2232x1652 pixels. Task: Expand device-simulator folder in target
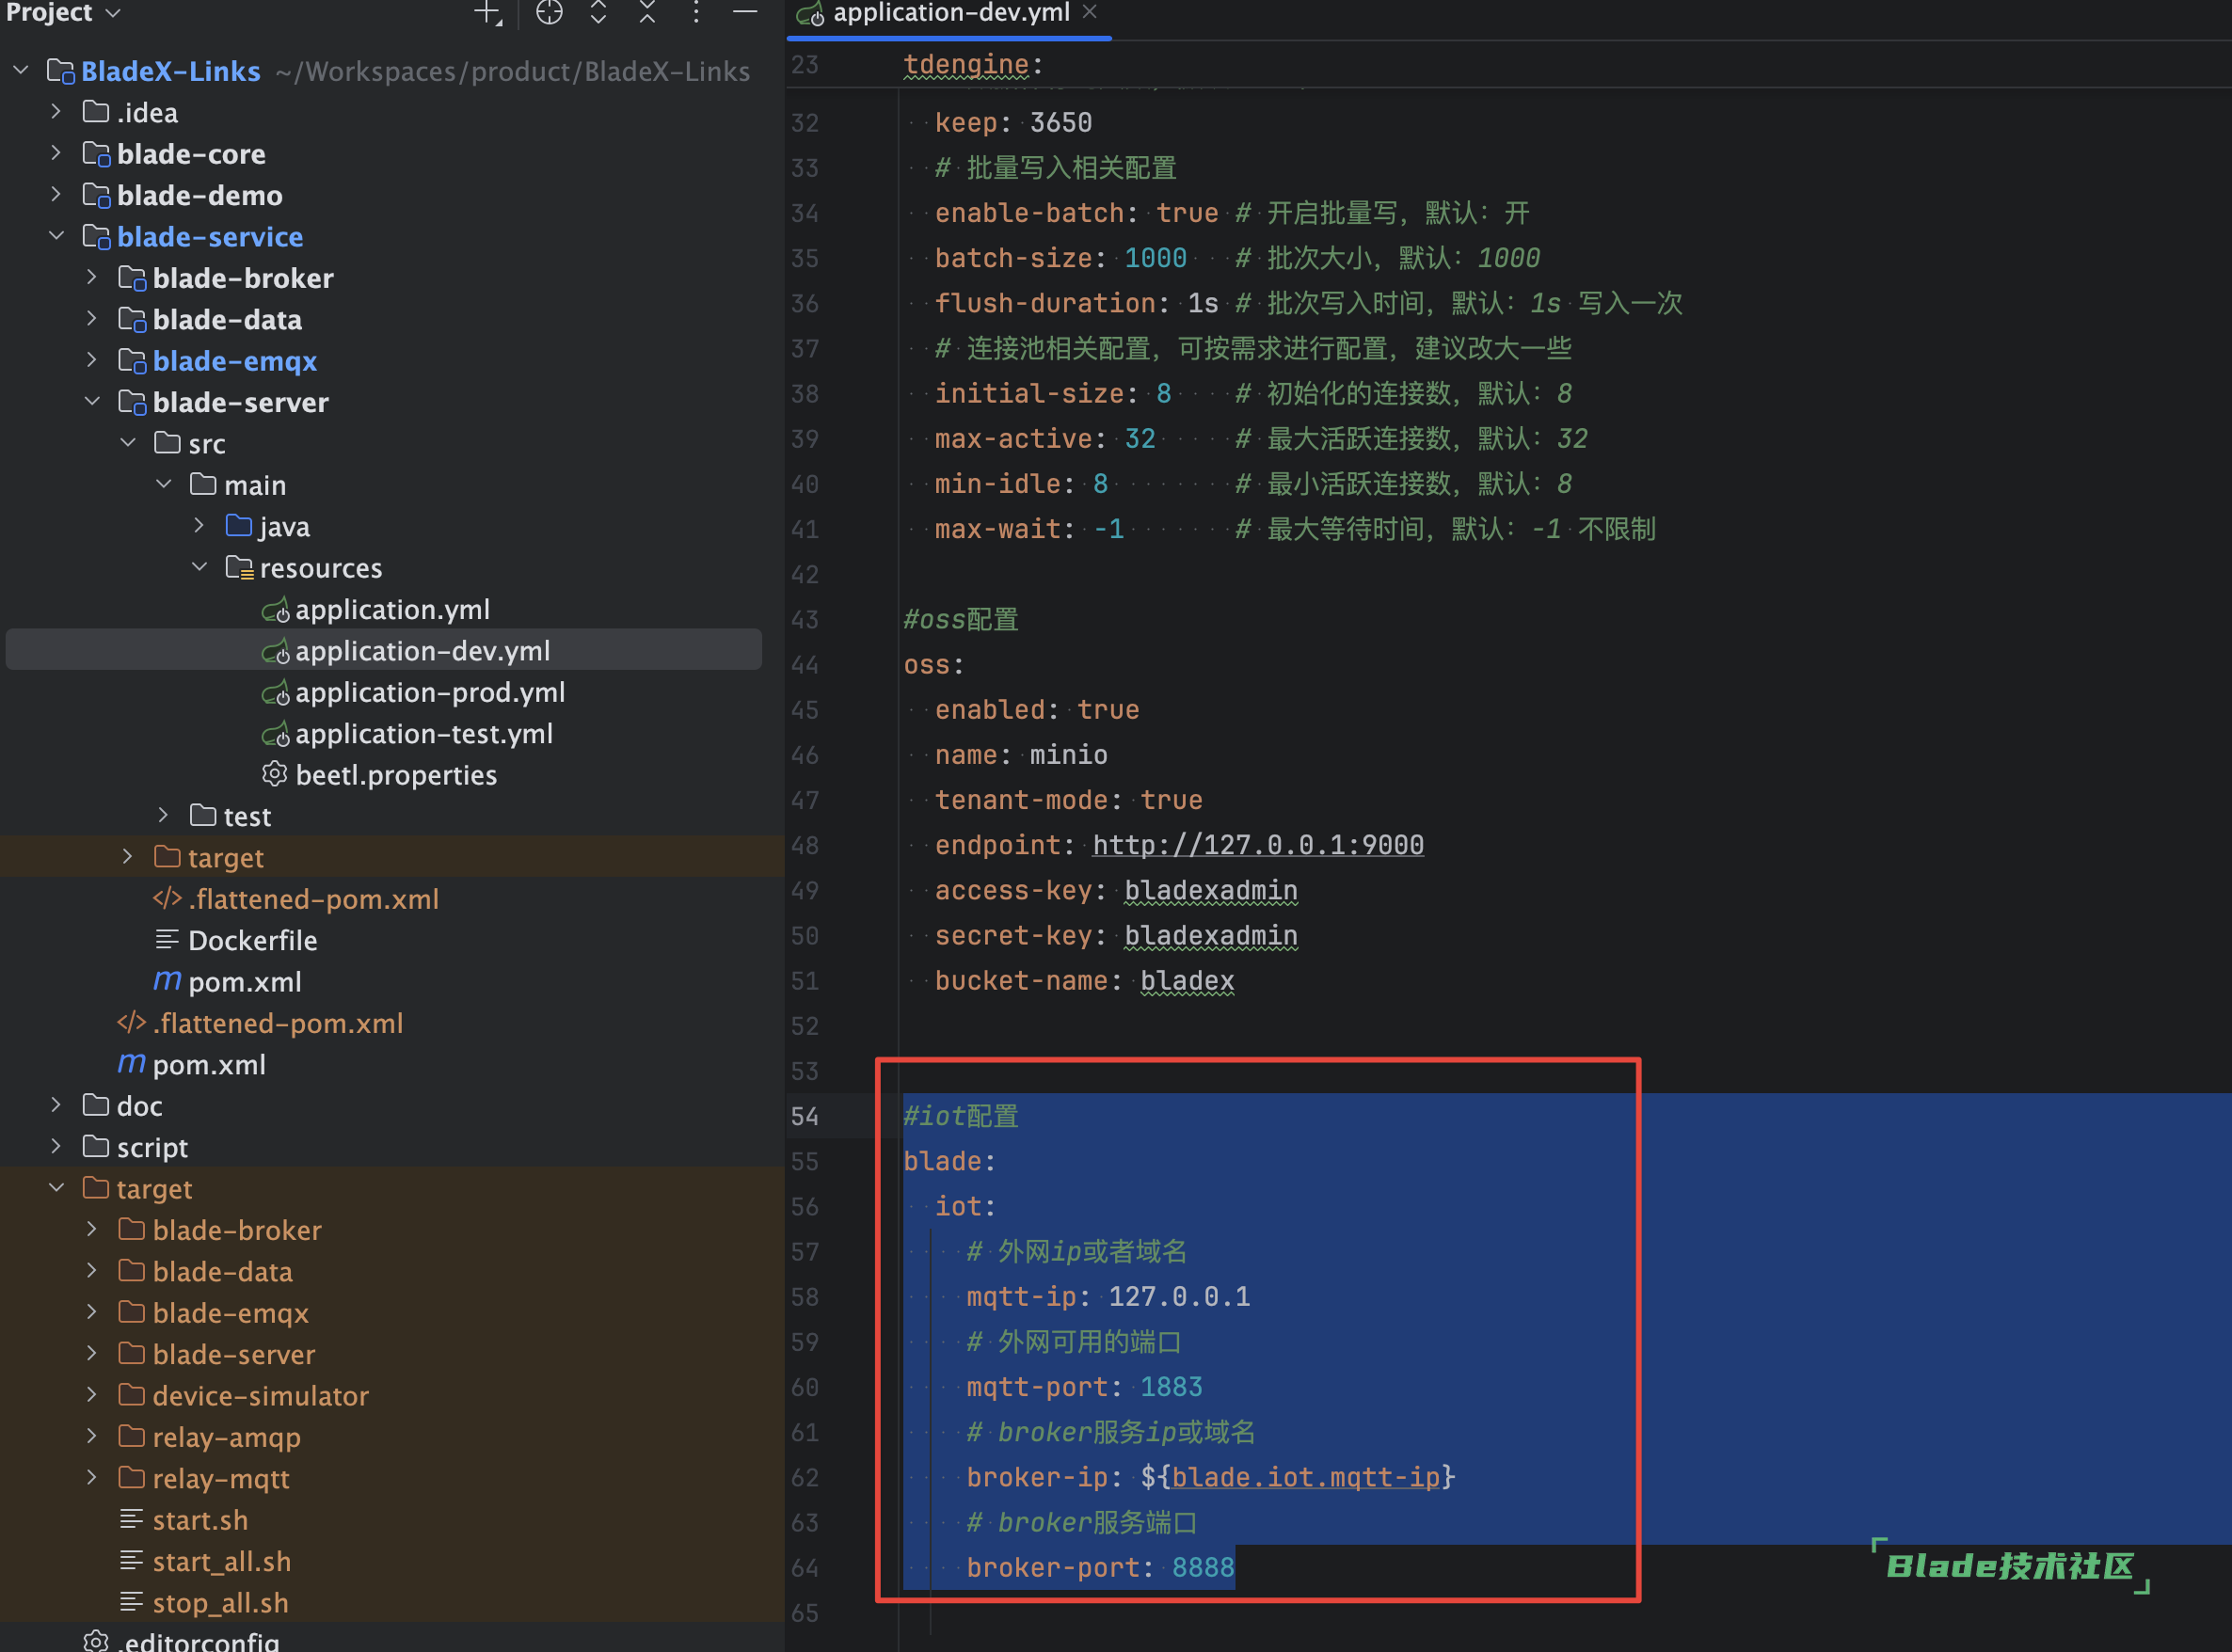[92, 1394]
